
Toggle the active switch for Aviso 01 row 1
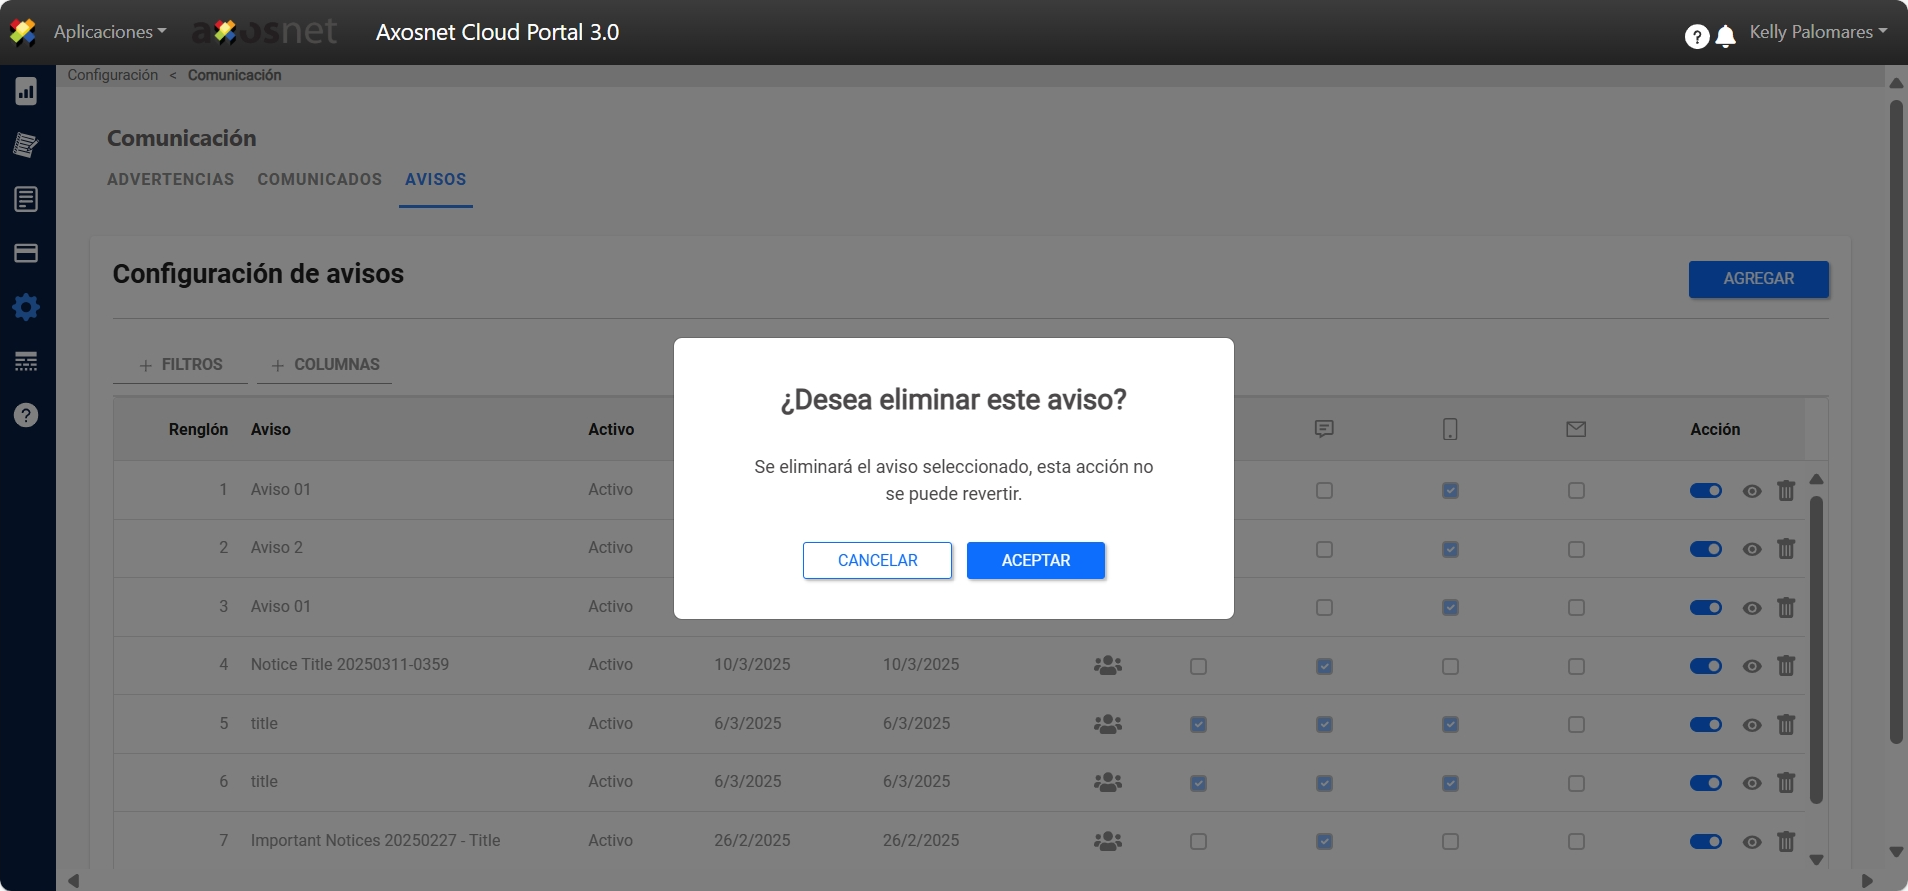point(1705,491)
